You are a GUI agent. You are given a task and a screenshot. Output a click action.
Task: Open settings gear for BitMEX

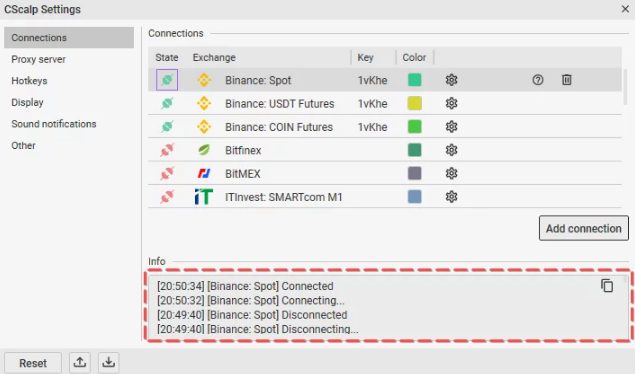coord(451,174)
